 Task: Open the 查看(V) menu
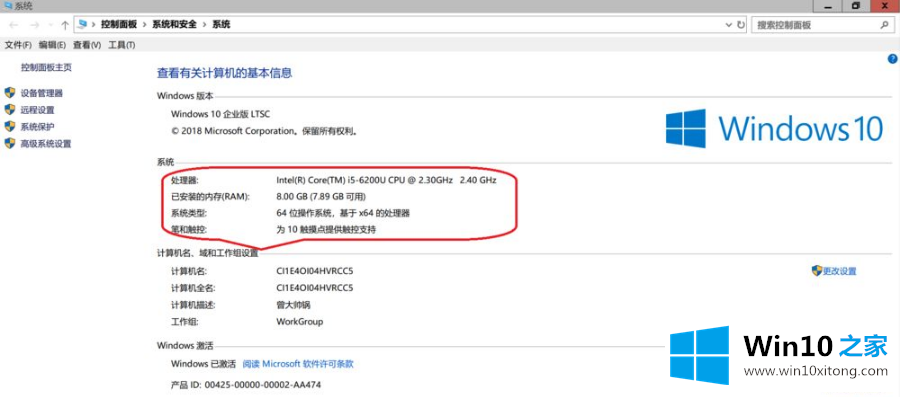(87, 45)
